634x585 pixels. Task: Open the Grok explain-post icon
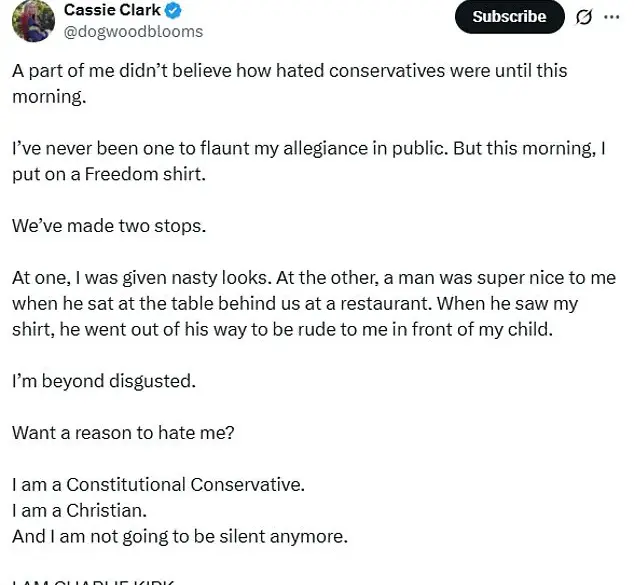point(584,17)
